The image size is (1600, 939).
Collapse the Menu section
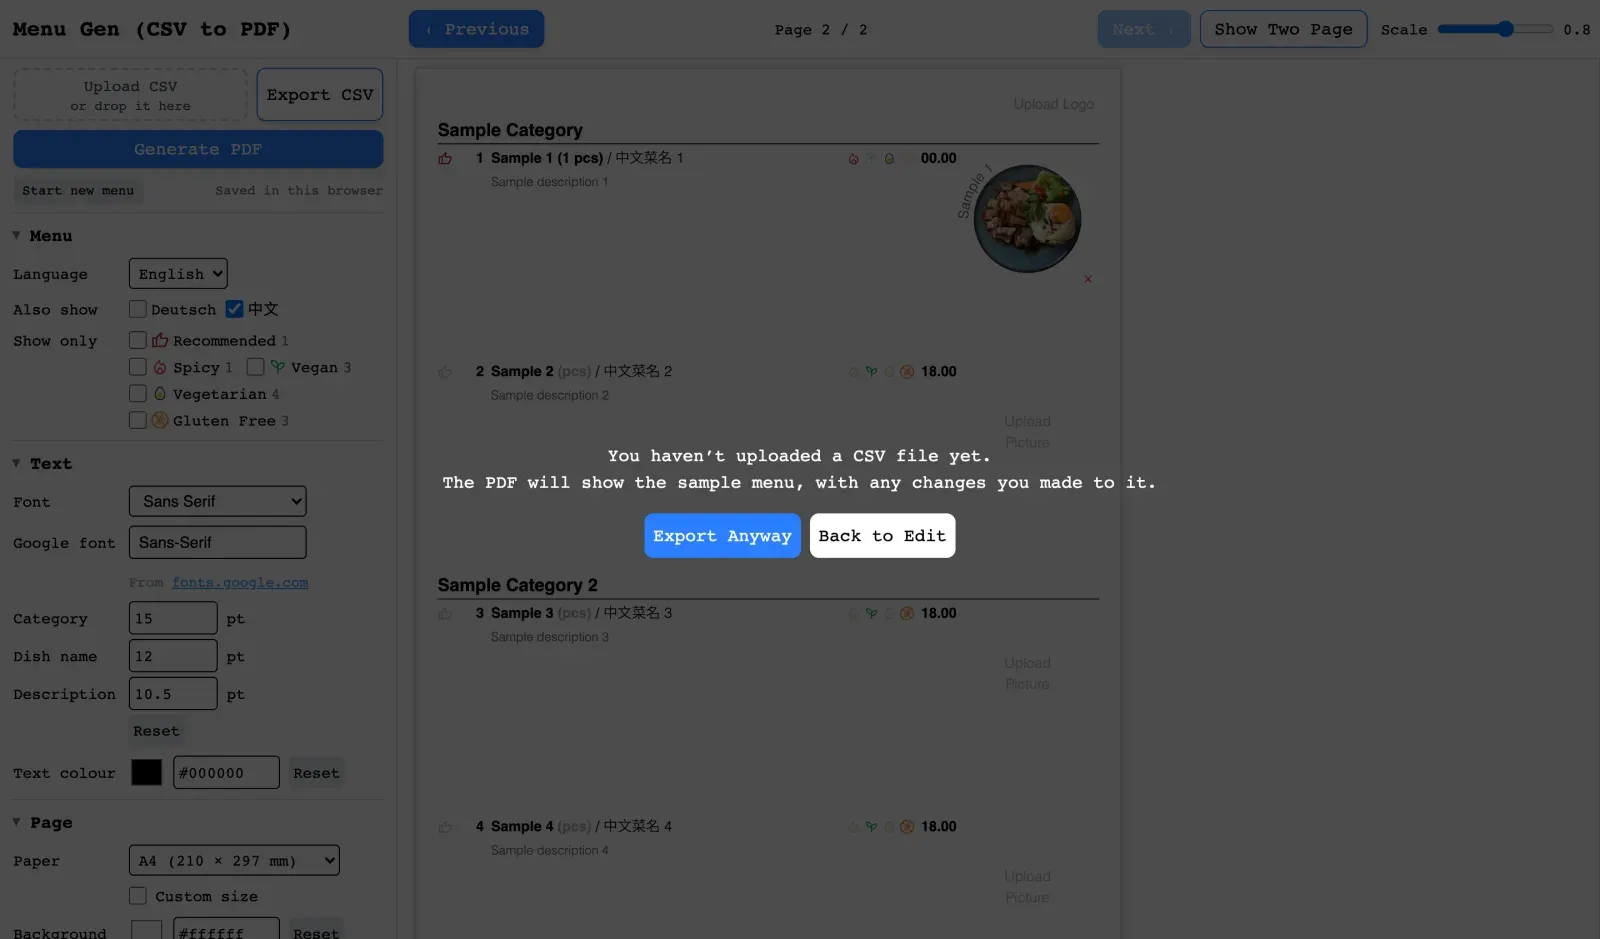coord(43,236)
